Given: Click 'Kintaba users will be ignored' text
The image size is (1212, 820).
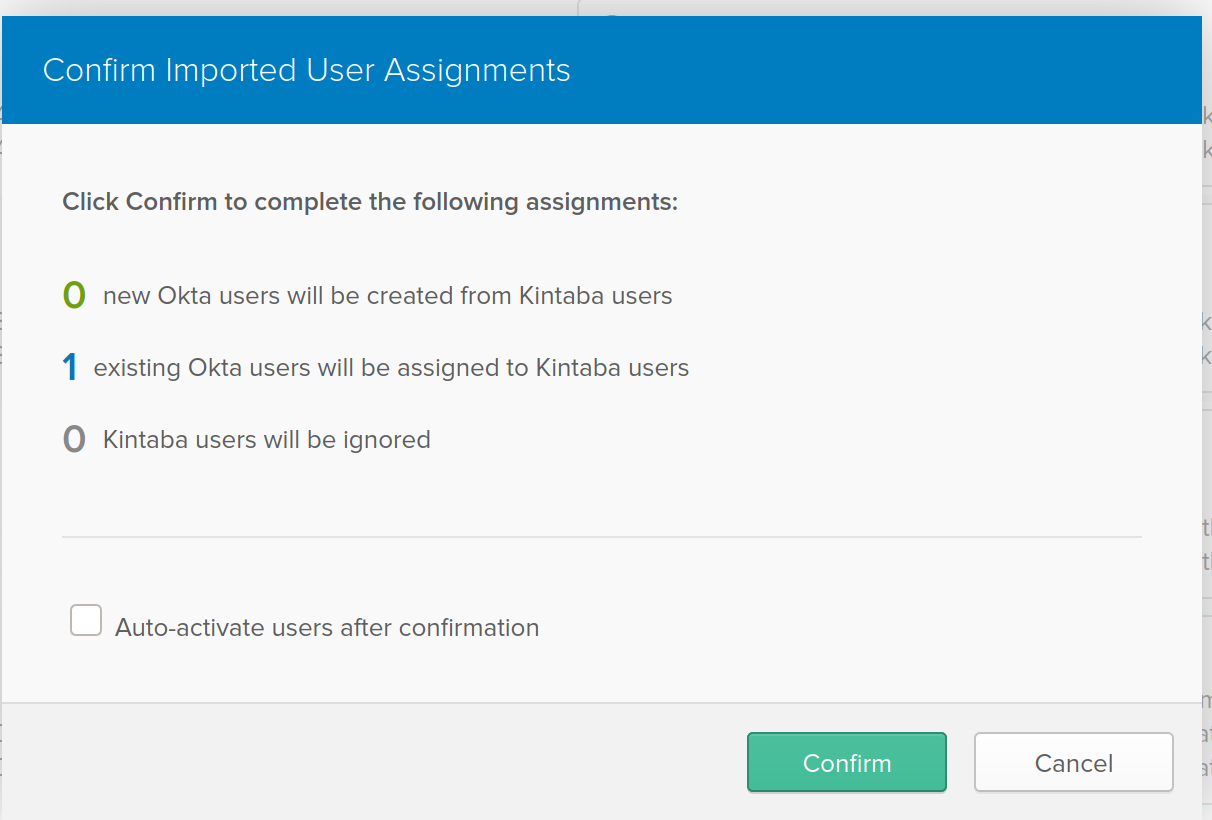Looking at the screenshot, I should click(267, 440).
